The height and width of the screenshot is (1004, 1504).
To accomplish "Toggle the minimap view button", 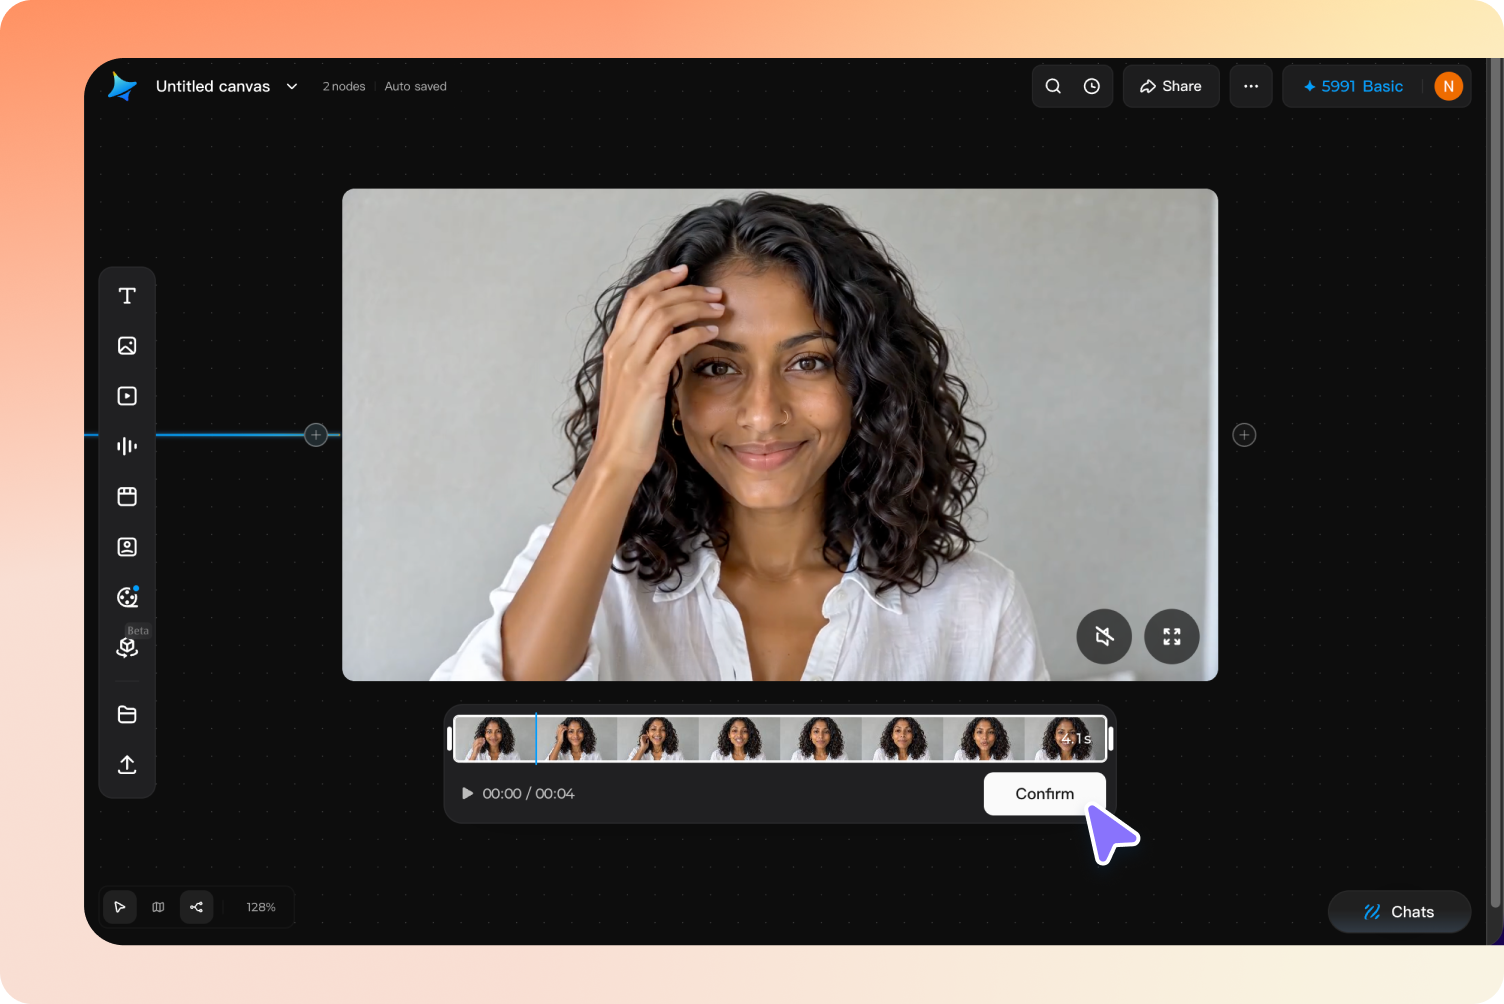I will point(158,907).
